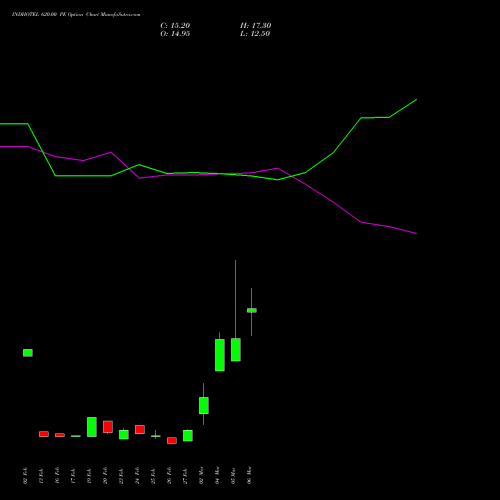Select the close value C: 15.20
500x500 pixels.
175,26
